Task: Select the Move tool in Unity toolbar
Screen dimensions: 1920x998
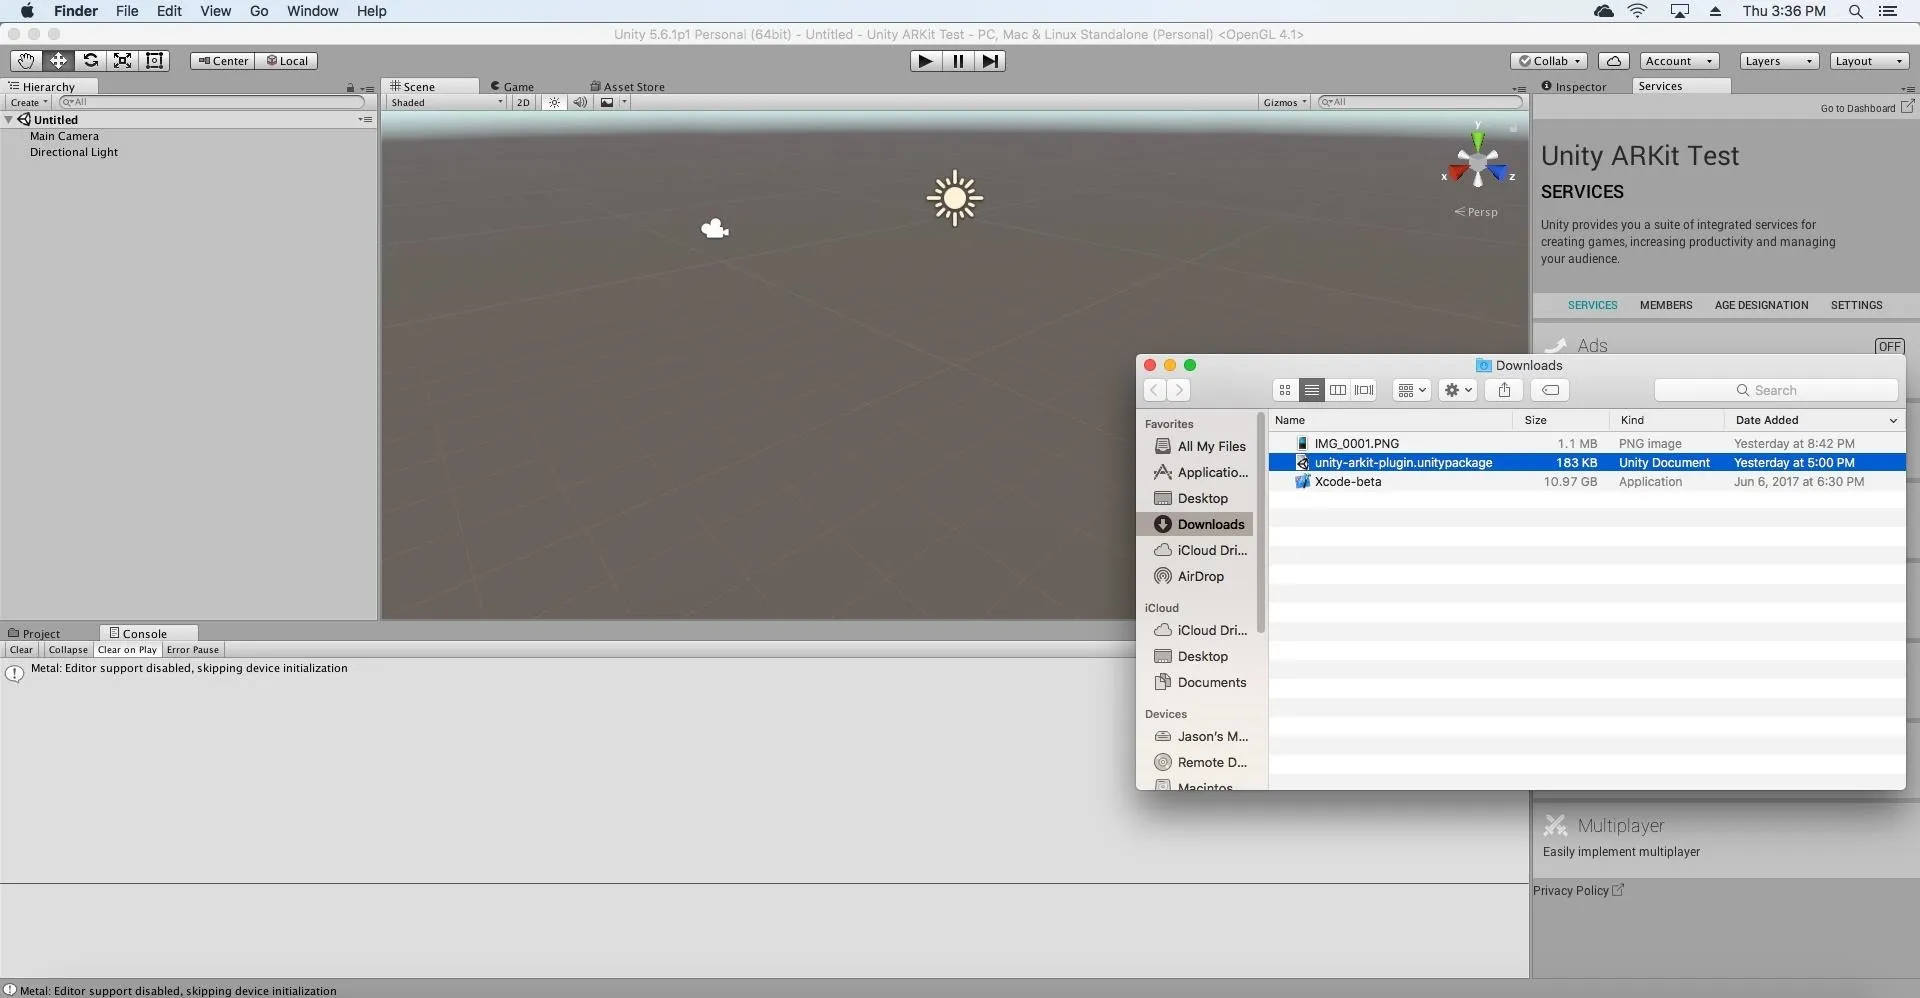Action: 58,61
